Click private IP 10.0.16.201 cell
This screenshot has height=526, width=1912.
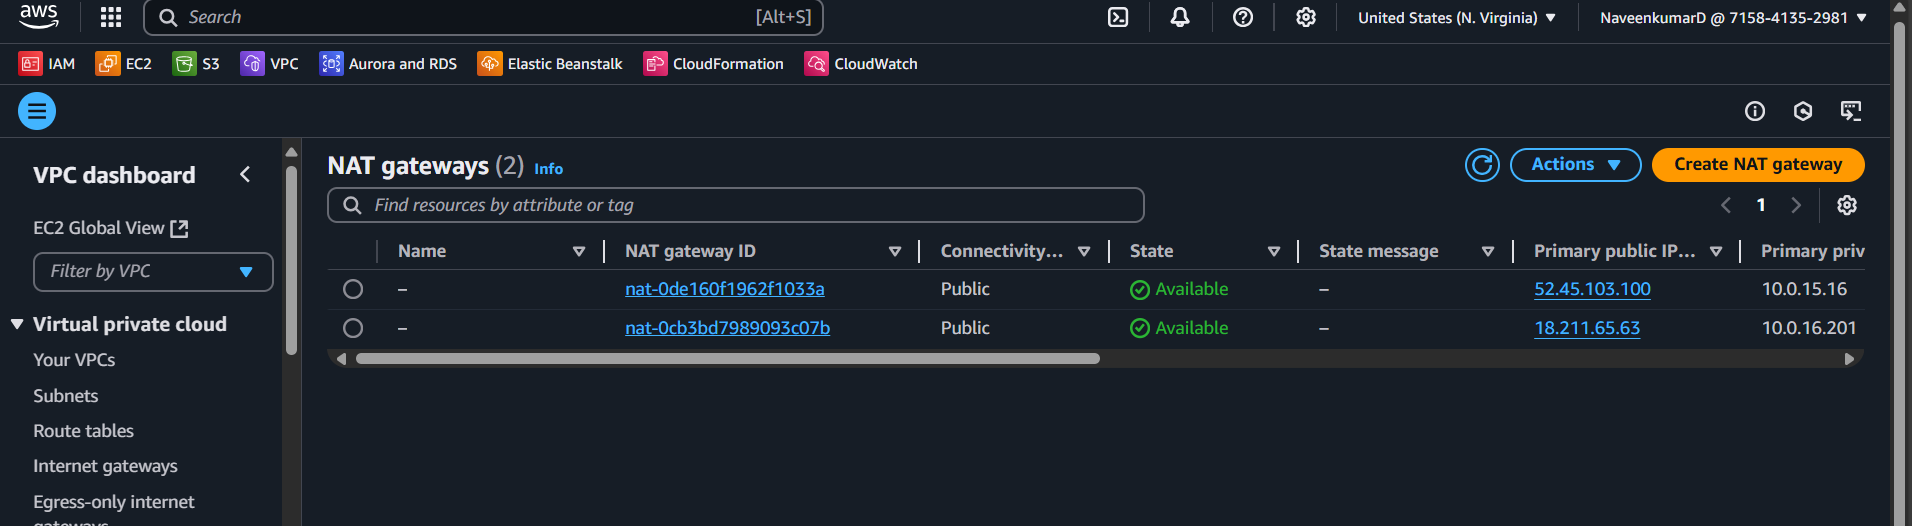(1809, 328)
